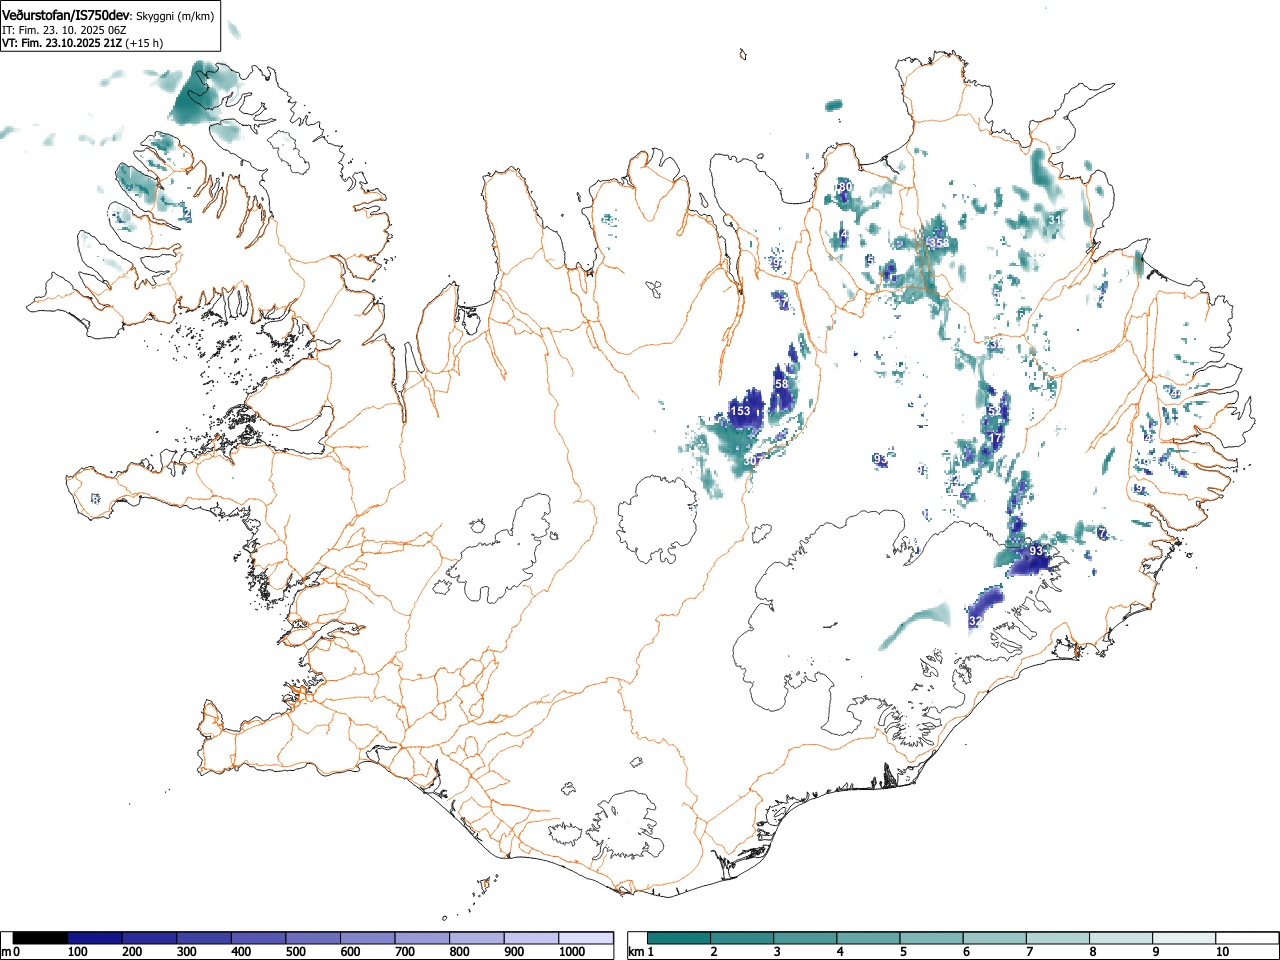Click the 5–6 km legend color segment
The height and width of the screenshot is (960, 1280).
933,938
